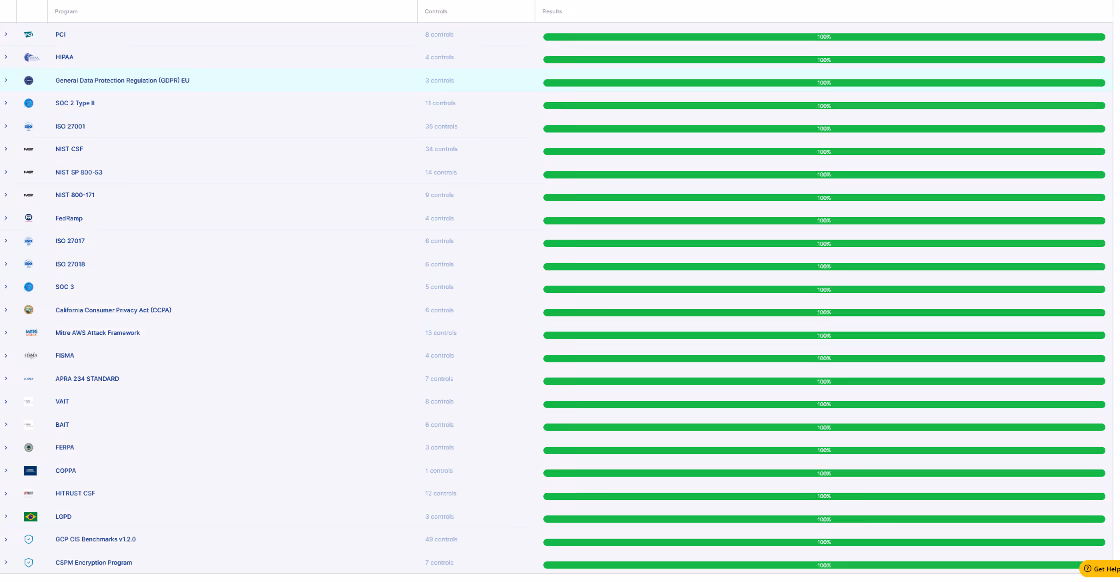Click the Results column header
This screenshot has width=1120, height=582.
tap(552, 11)
